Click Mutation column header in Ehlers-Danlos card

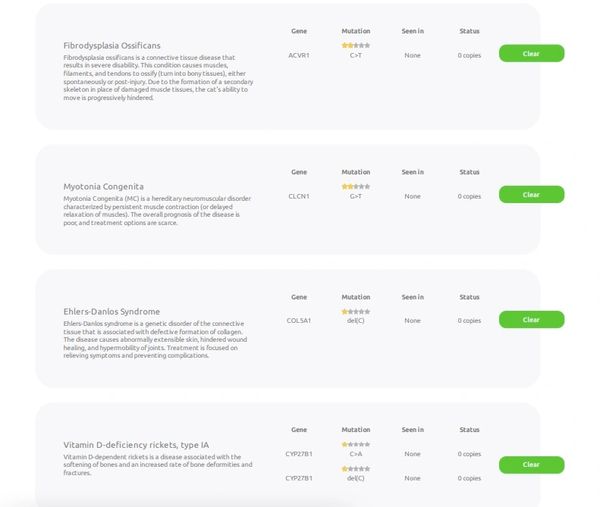pyautogui.click(x=355, y=297)
